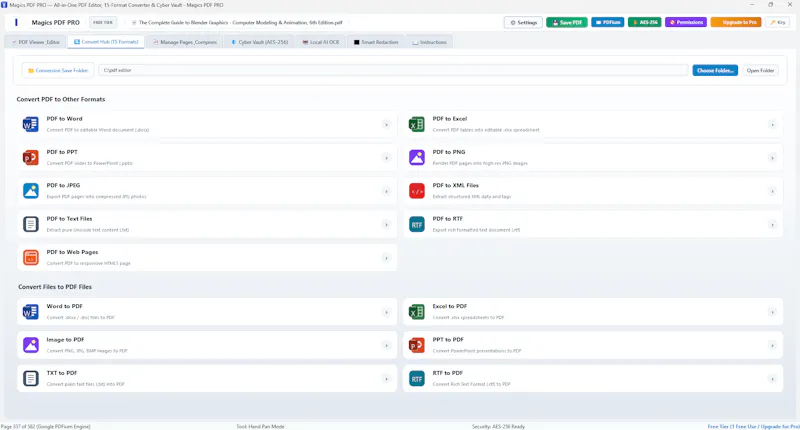Click the Free Tier upgrade link in status bar
This screenshot has width=800, height=430.
pyautogui.click(x=754, y=426)
